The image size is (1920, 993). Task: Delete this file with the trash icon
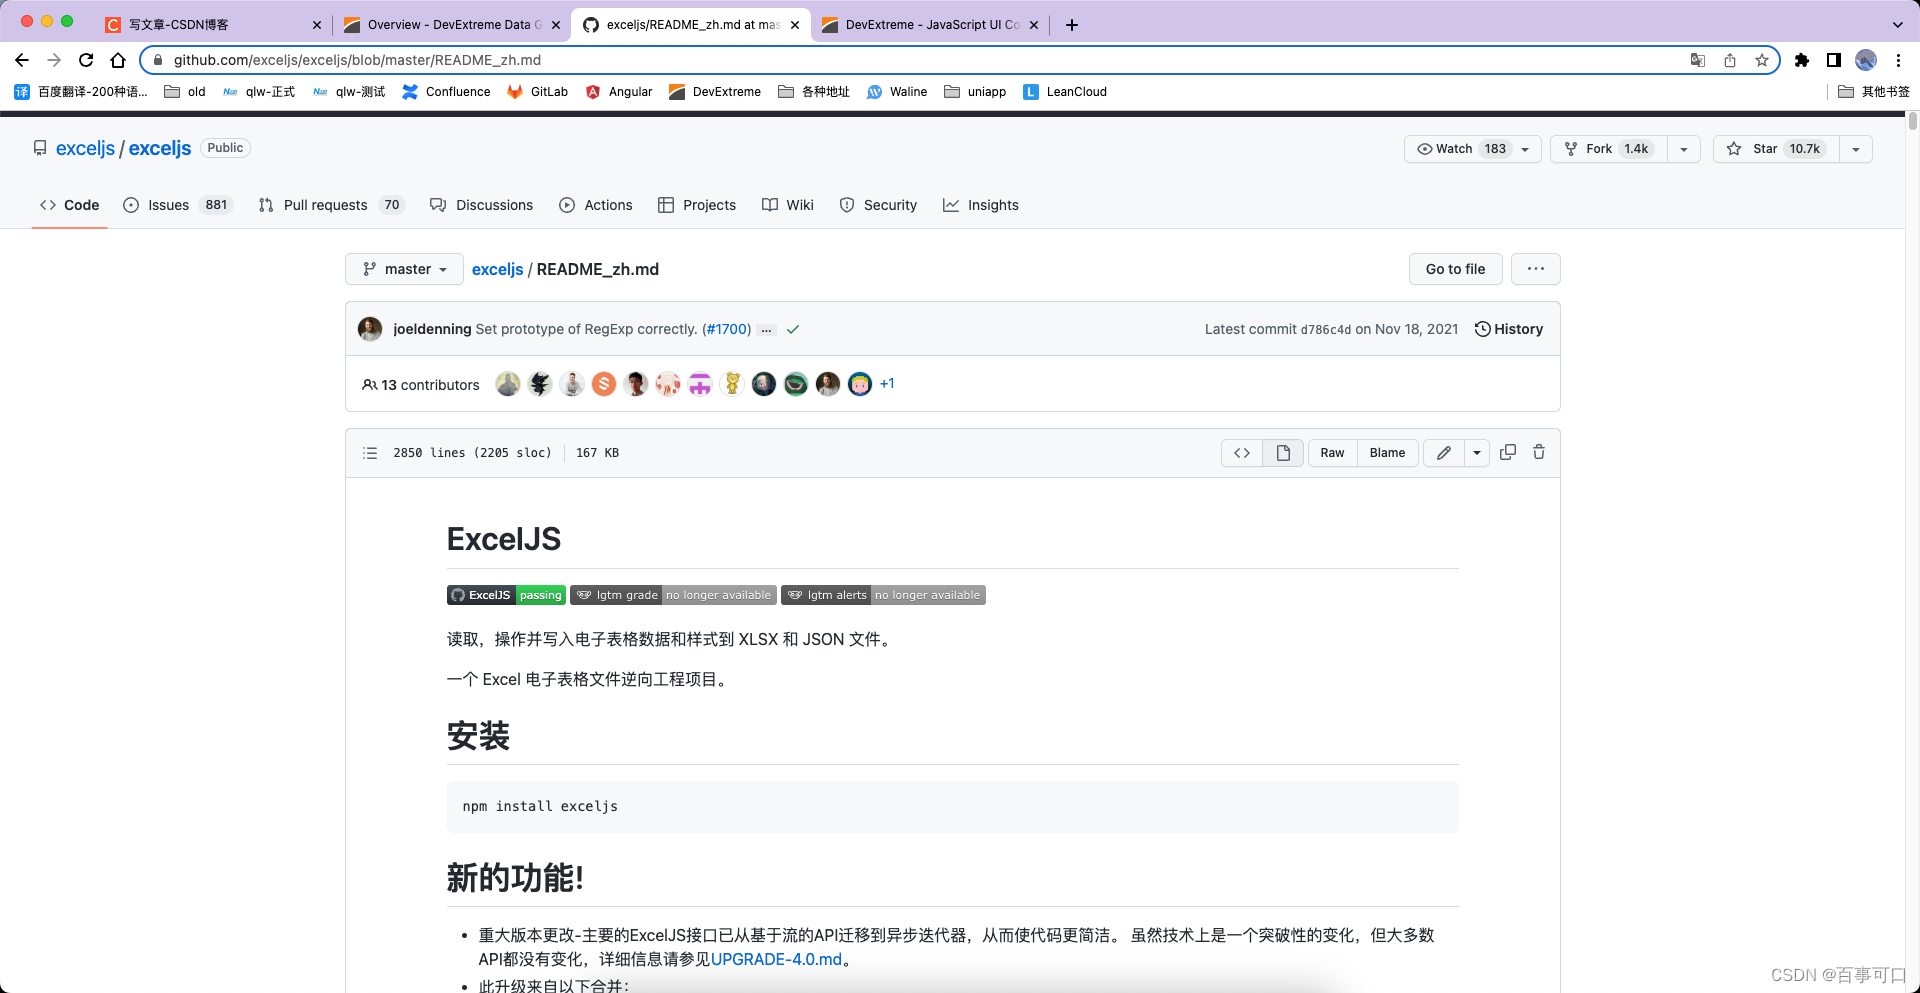[1539, 452]
